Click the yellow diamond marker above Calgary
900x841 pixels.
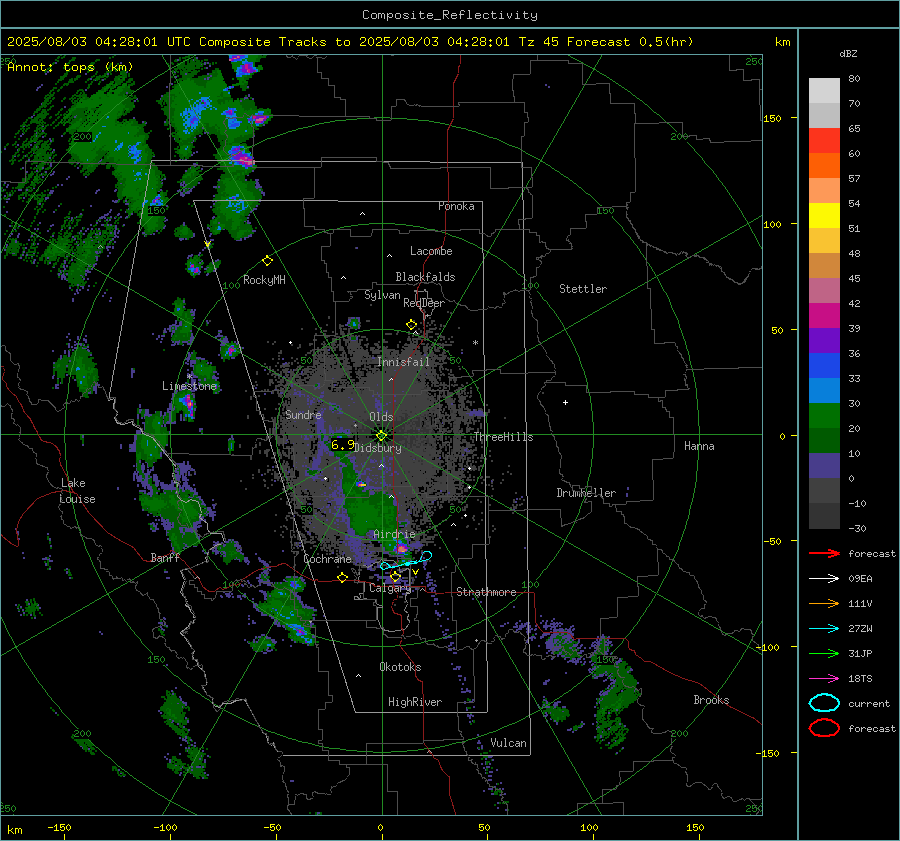pos(395,576)
